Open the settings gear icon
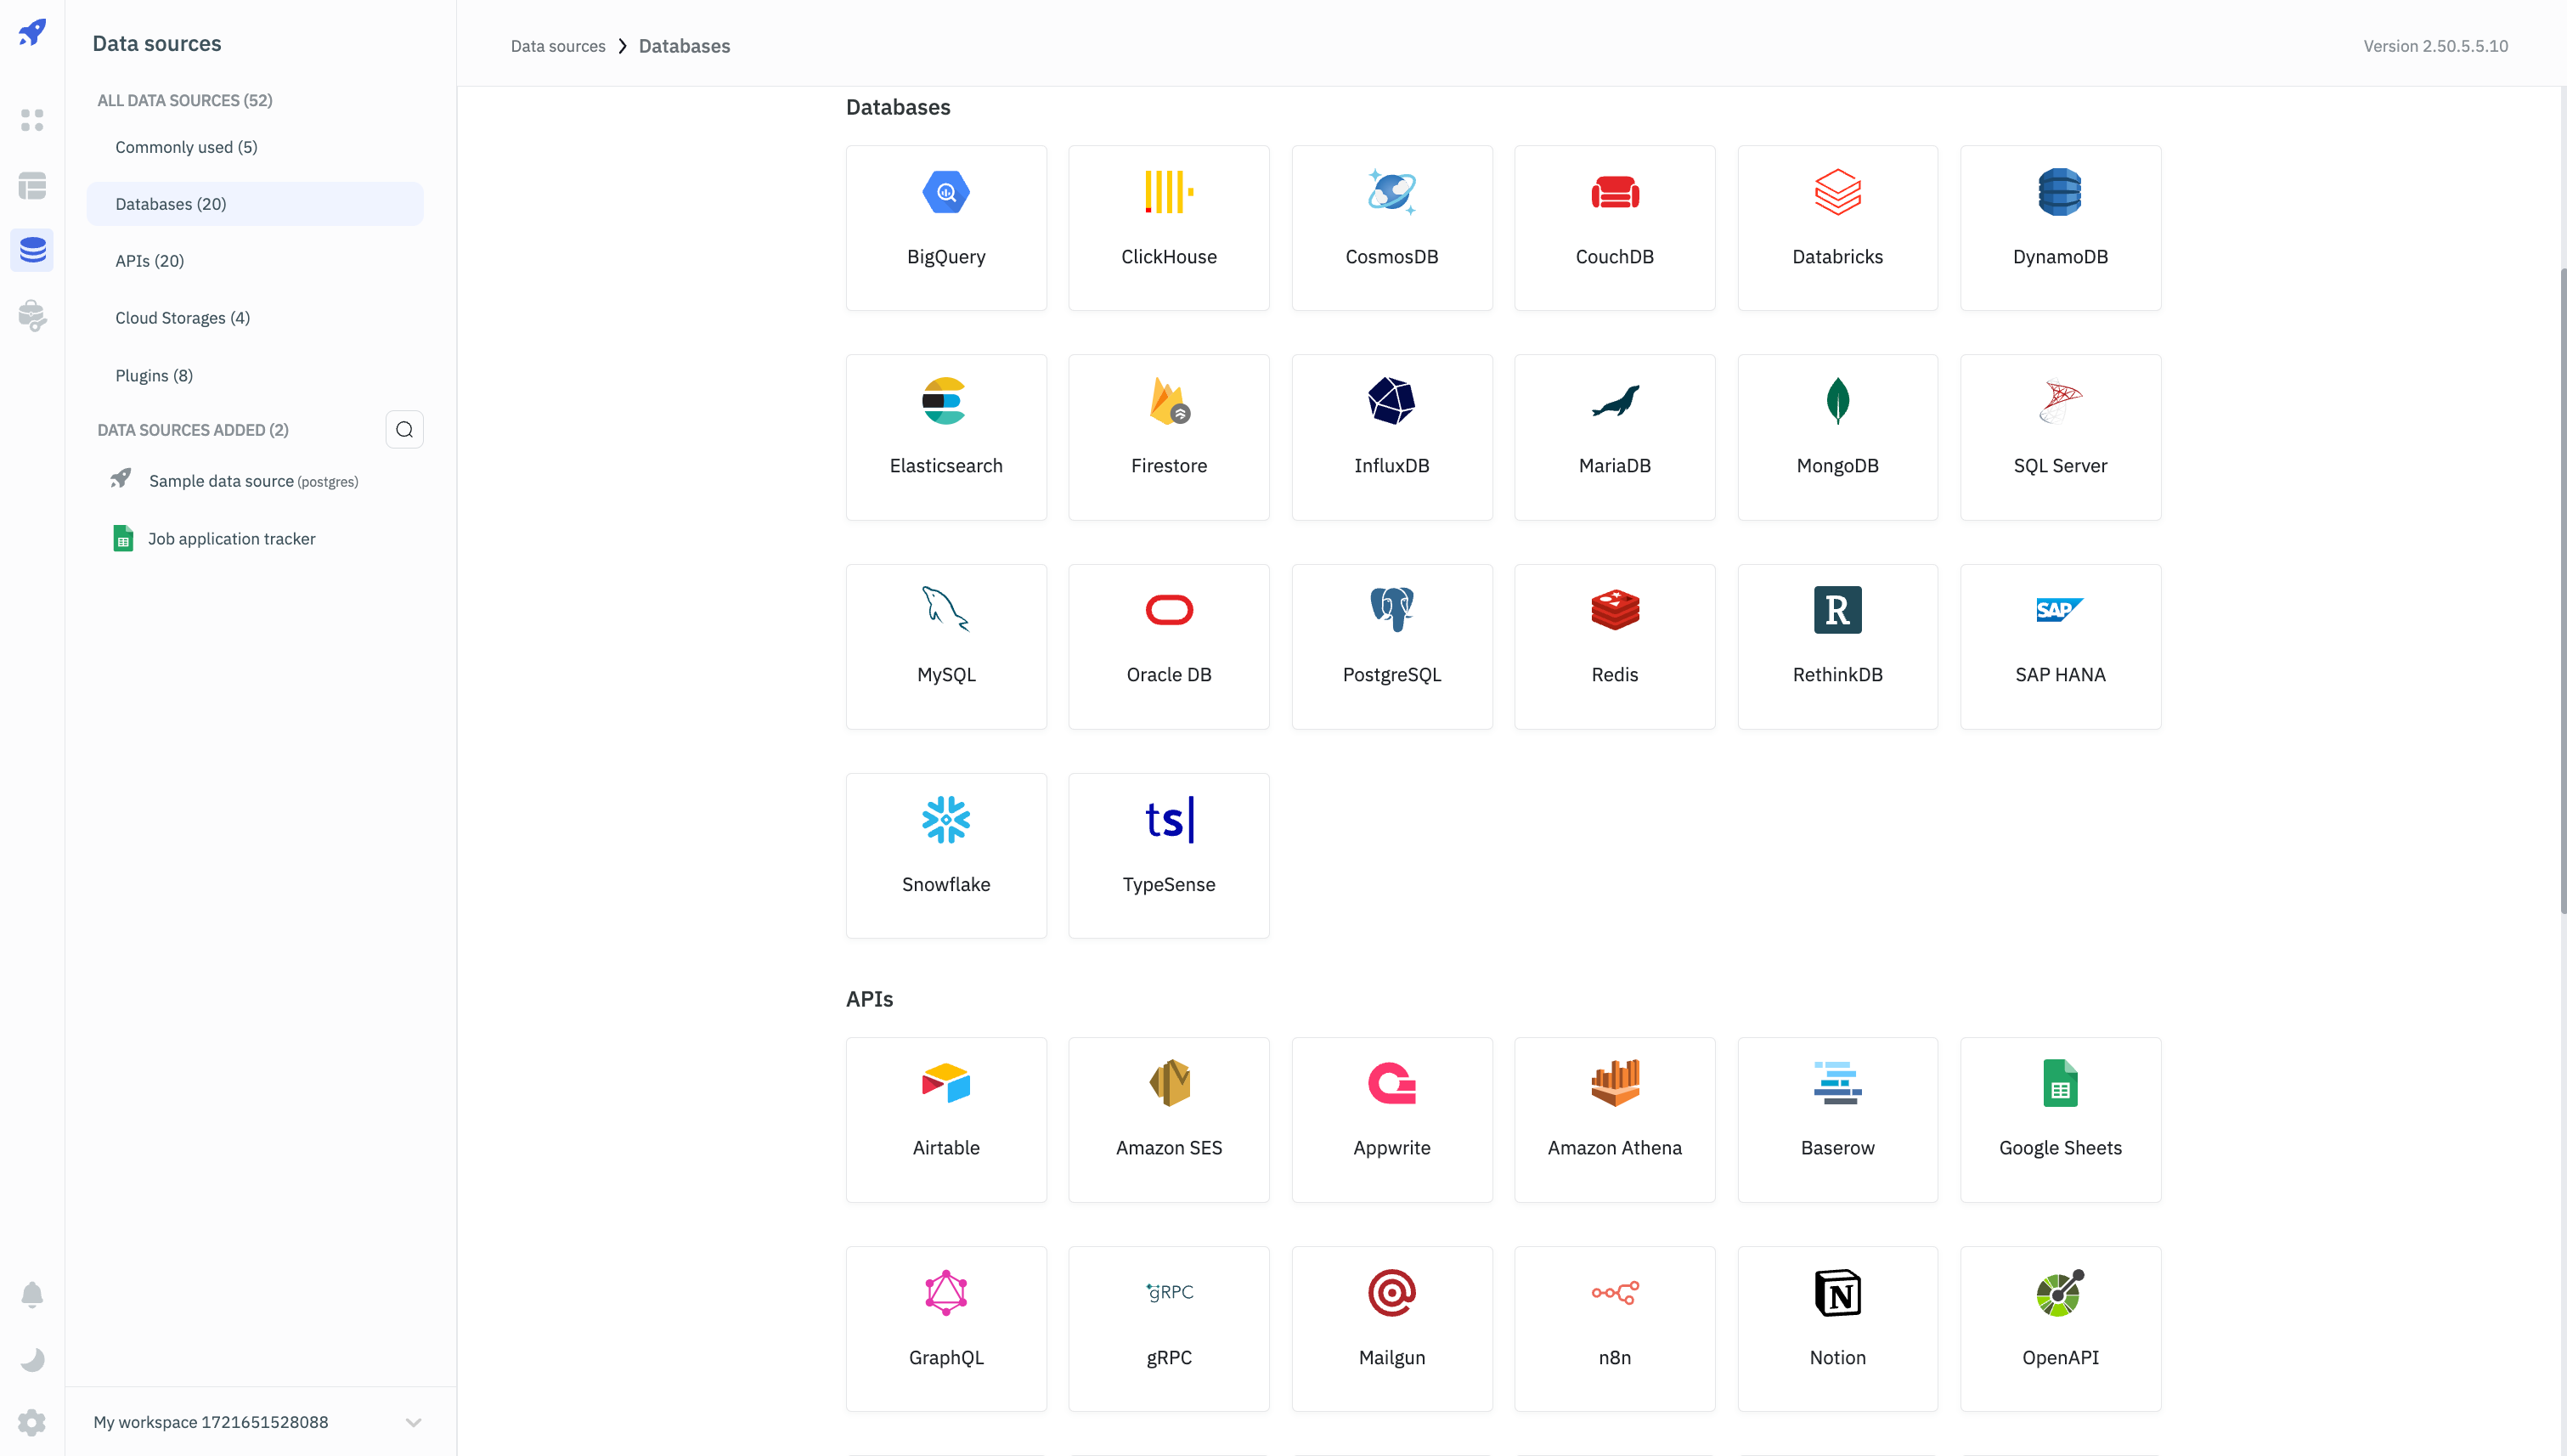Viewport: 2567px width, 1456px height. 32,1423
